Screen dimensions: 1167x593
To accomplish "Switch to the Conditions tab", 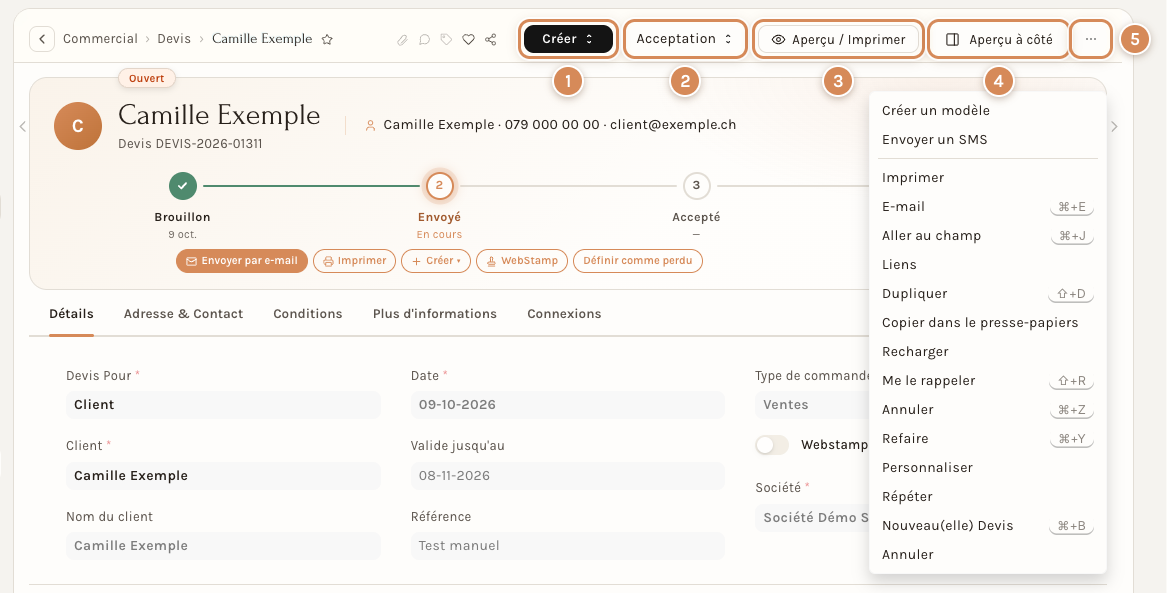I will pyautogui.click(x=307, y=314).
